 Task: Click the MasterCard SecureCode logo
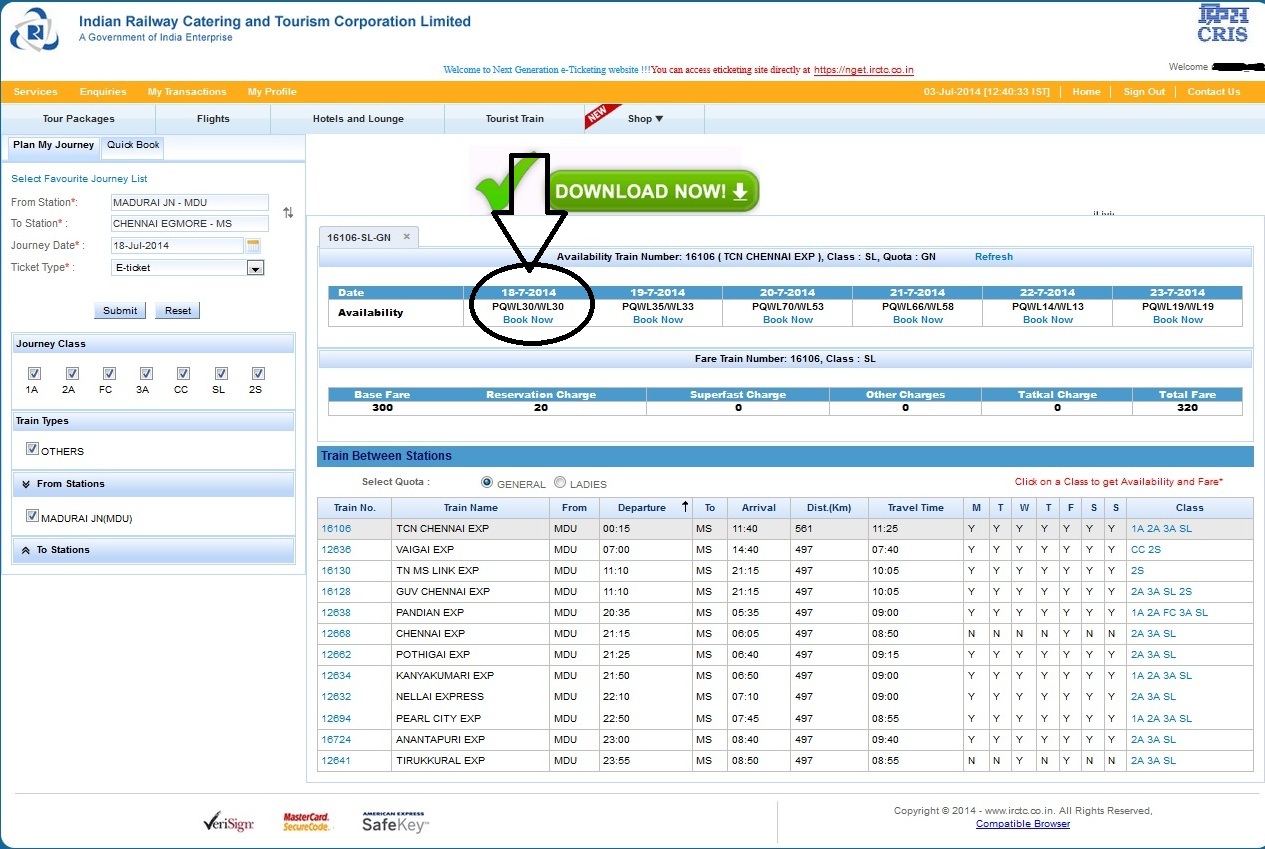click(306, 822)
